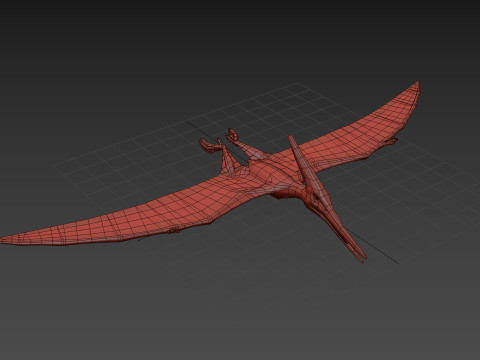Viewport: 480px width, 360px height.
Task: Click the wing finger claw on right wing
Action: tap(391, 141)
